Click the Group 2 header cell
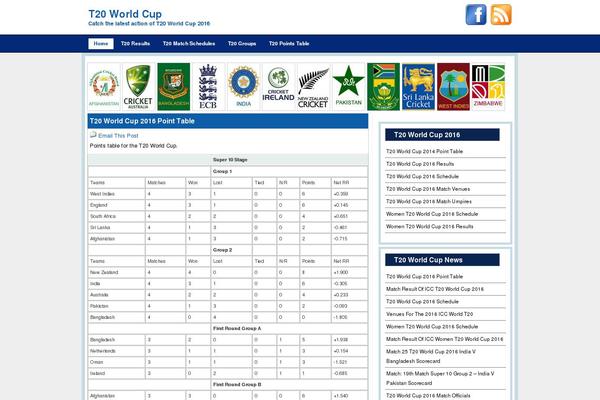This screenshot has height=400, width=600. [x=231, y=250]
